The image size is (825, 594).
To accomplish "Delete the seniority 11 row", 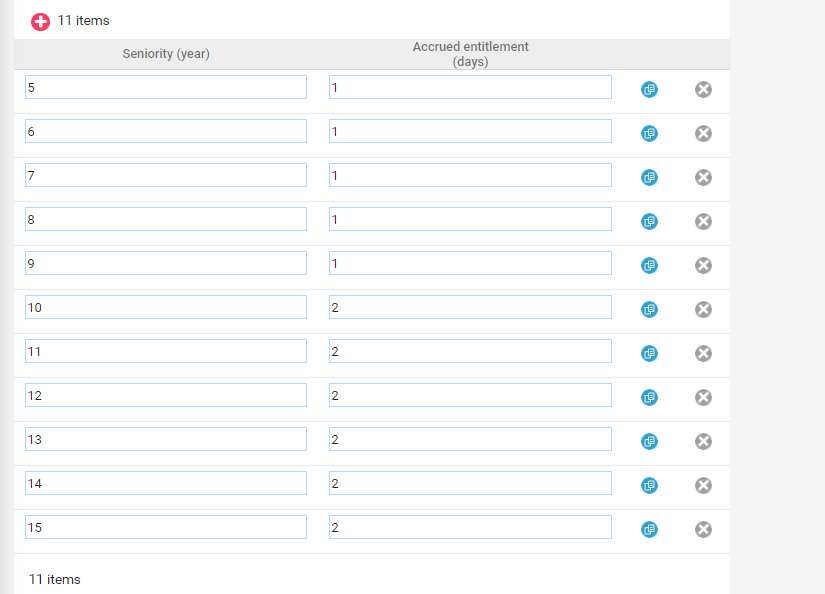I will [x=703, y=354].
